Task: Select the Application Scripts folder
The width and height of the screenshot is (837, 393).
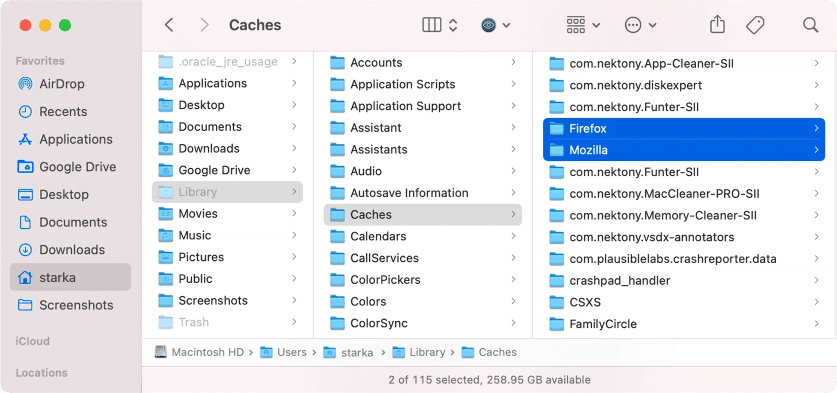Action: click(x=423, y=84)
